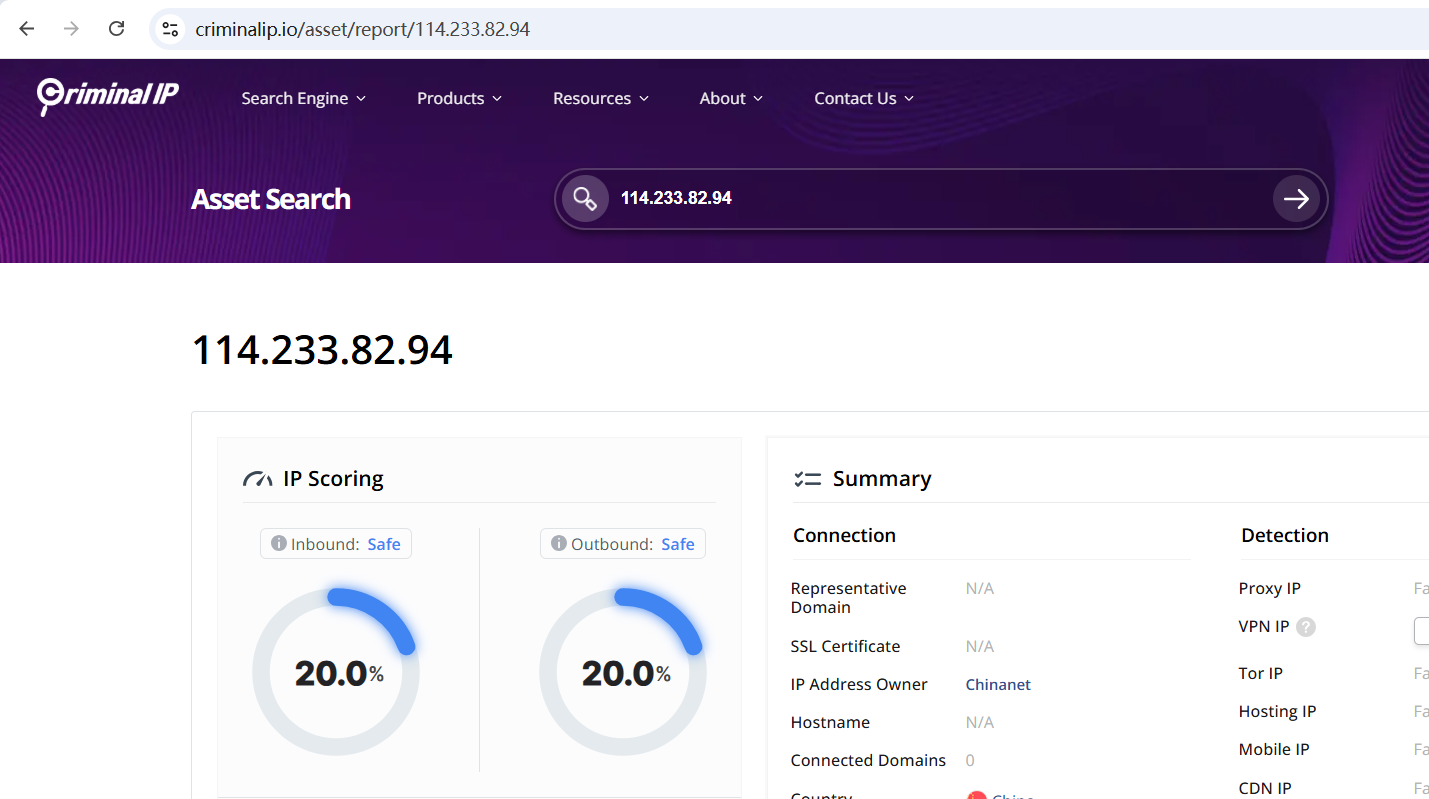The height and width of the screenshot is (799, 1429).
Task: Click the Hostname label
Action: [830, 723]
